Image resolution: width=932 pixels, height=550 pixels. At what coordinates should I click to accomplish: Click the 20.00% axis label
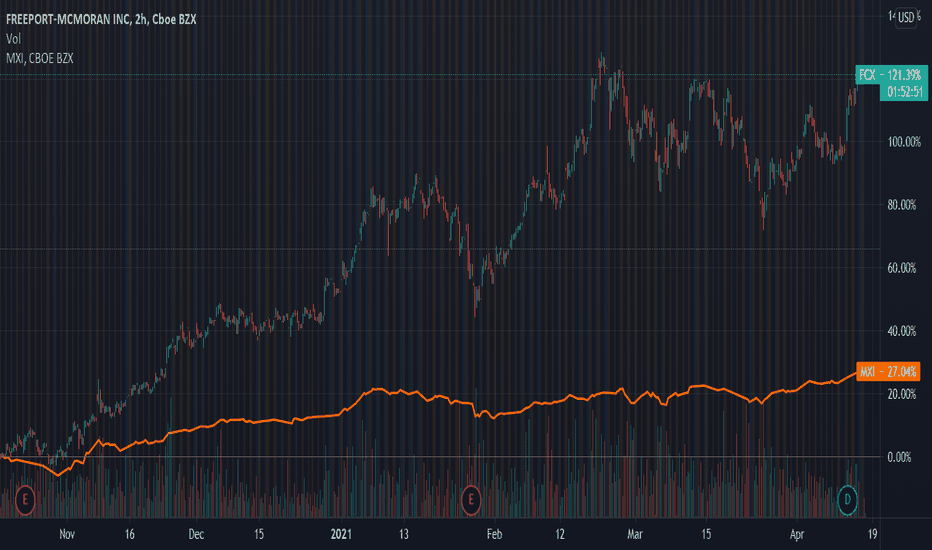[902, 394]
